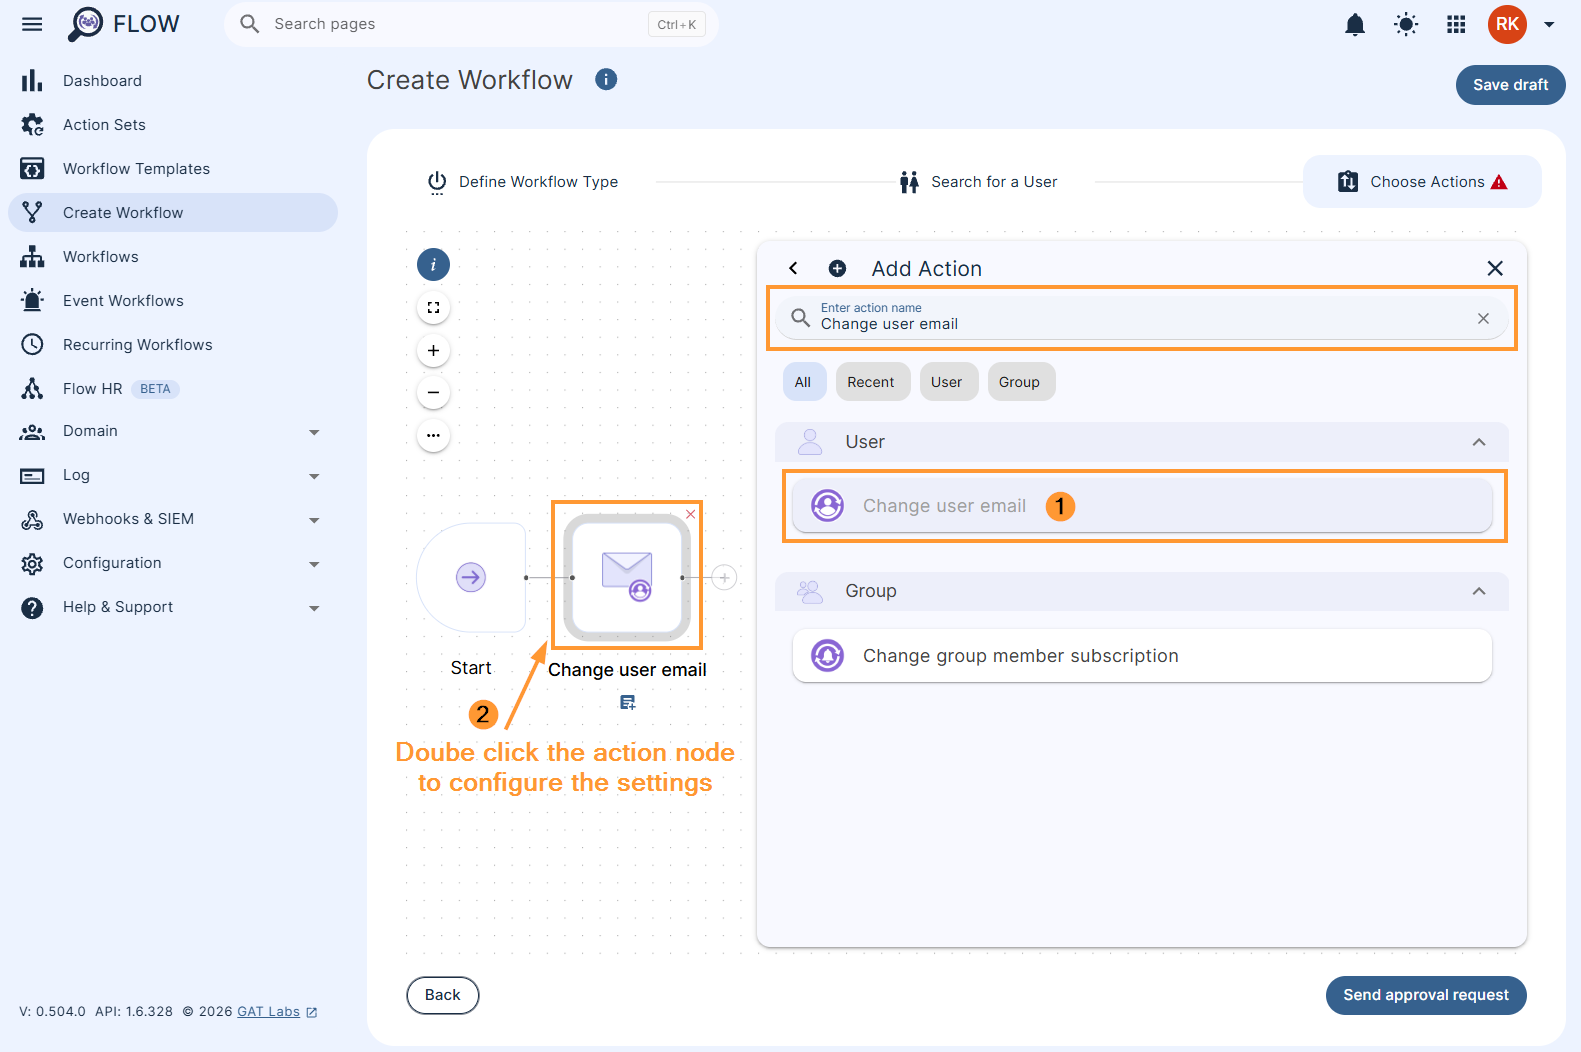Image resolution: width=1581 pixels, height=1052 pixels.
Task: Focus the Enter action name field
Action: coord(1141,318)
